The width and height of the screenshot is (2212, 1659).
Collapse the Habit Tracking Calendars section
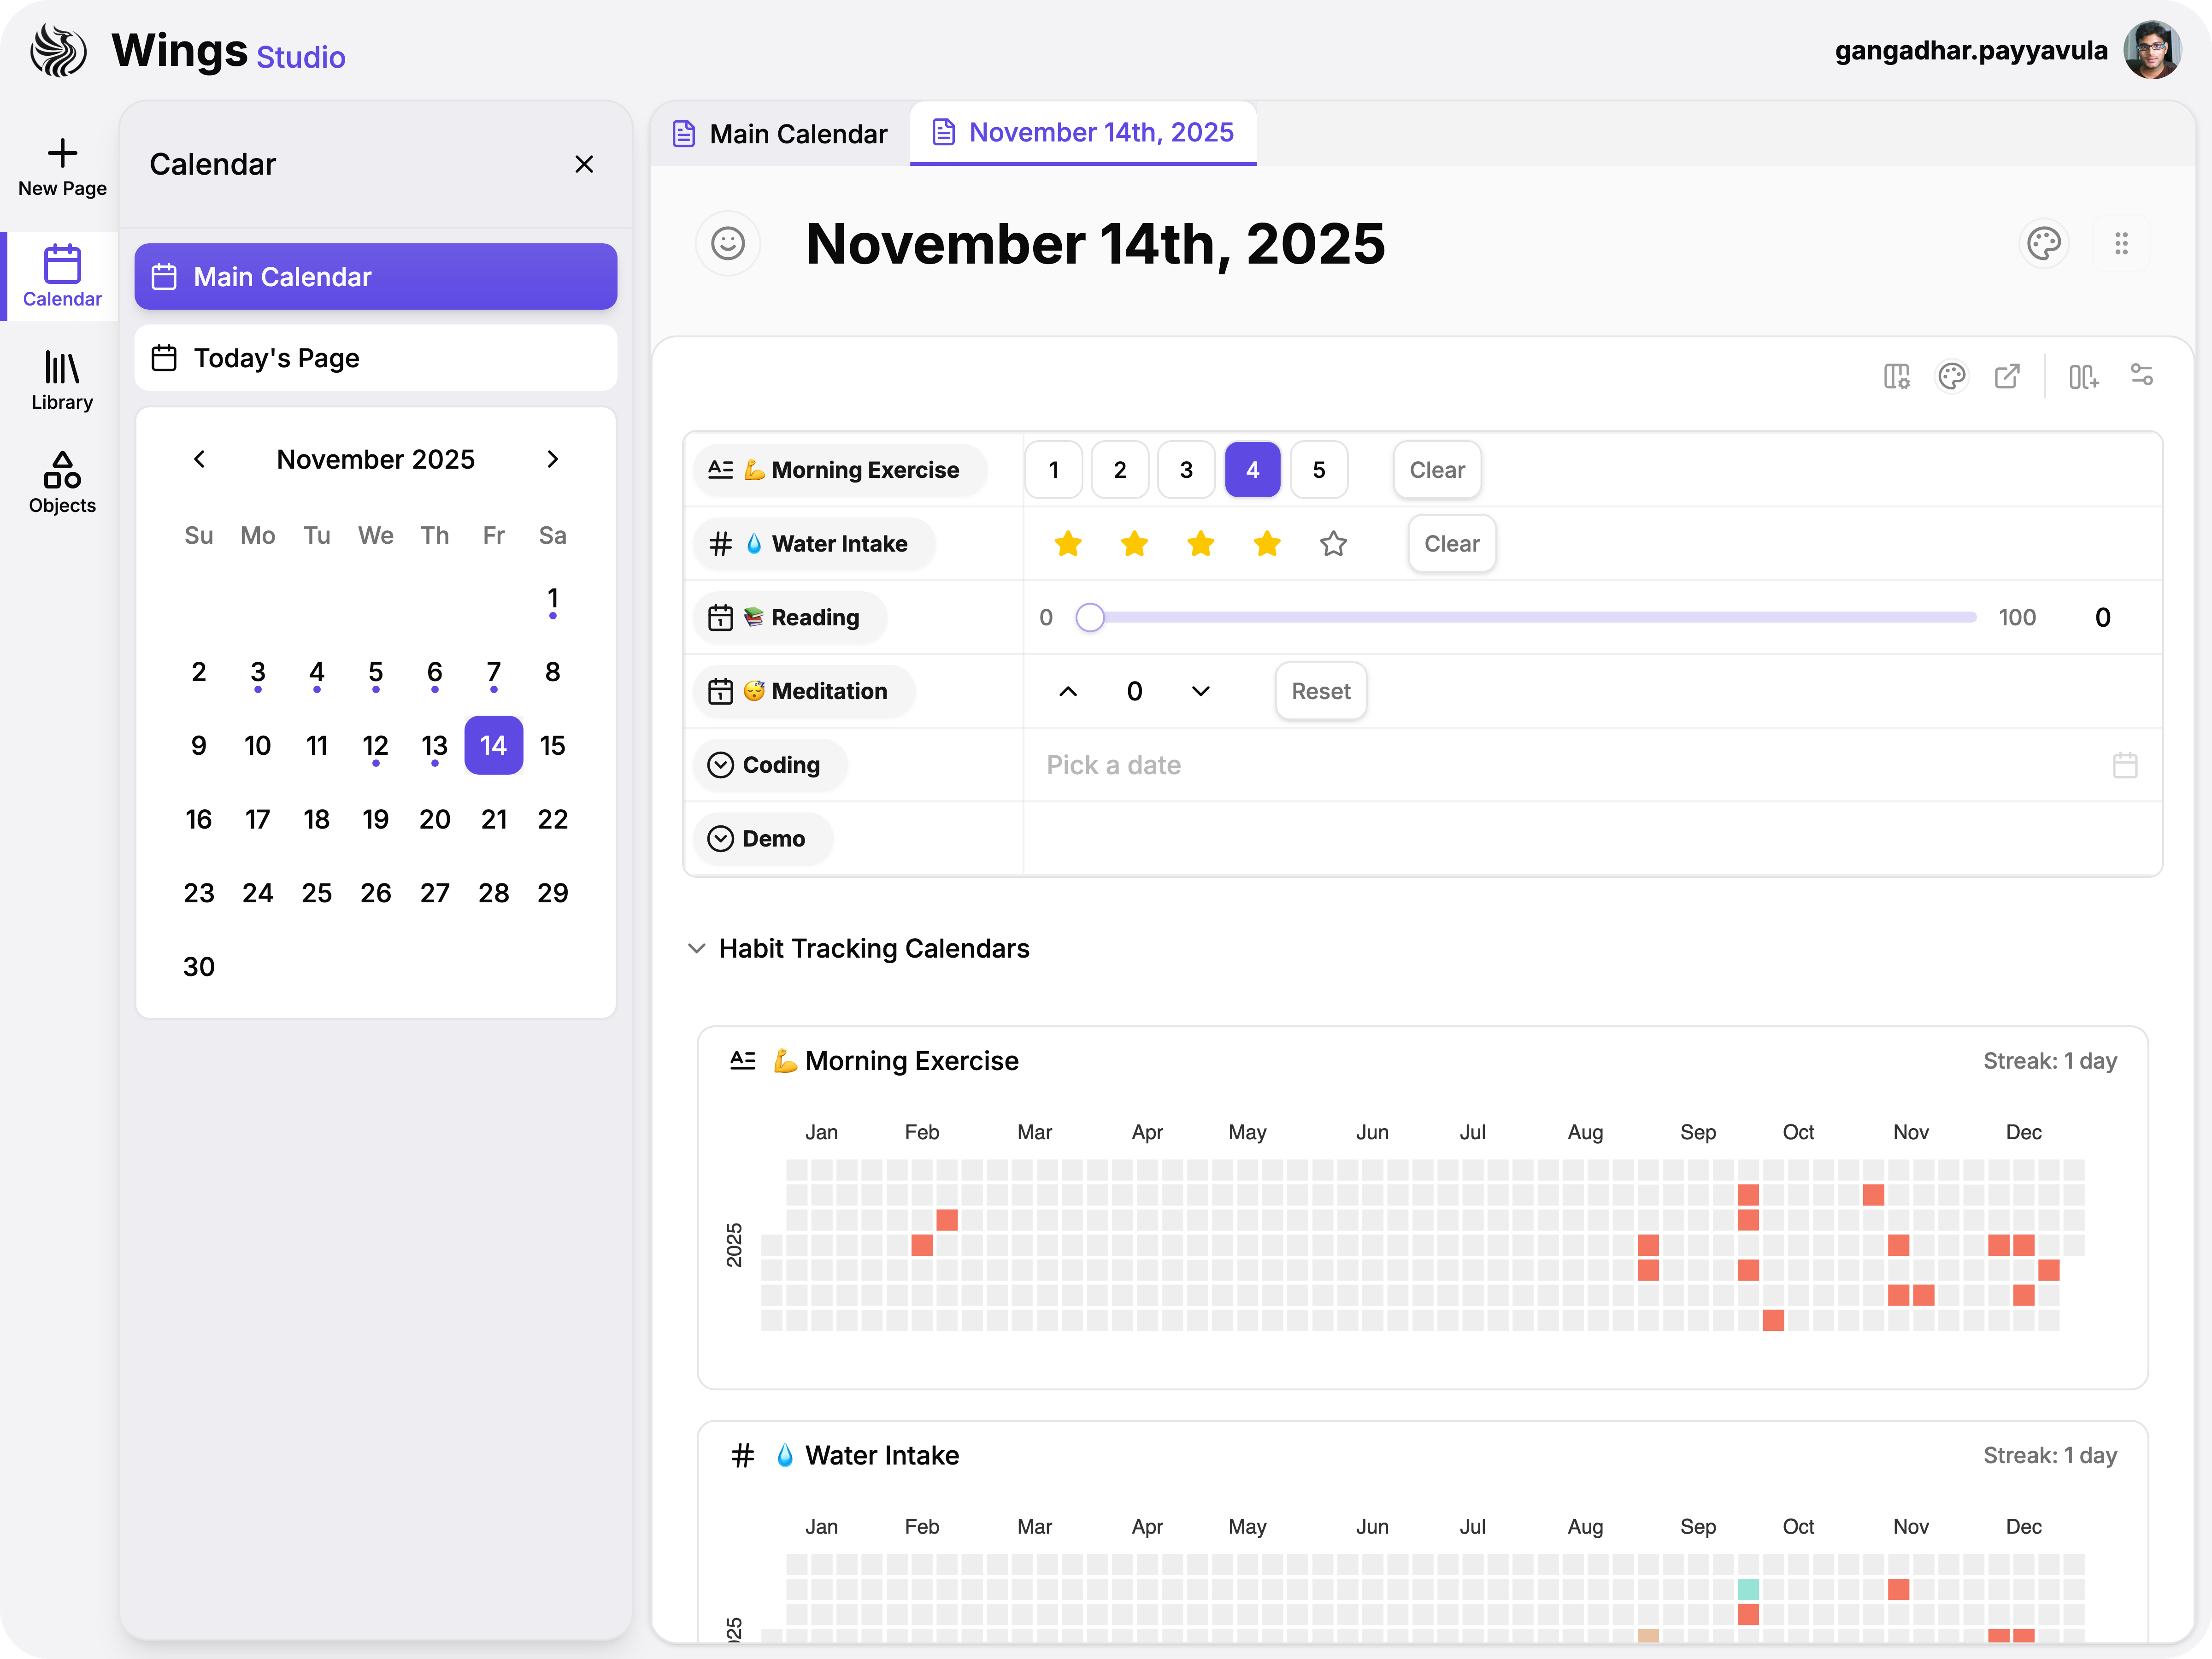[x=697, y=948]
